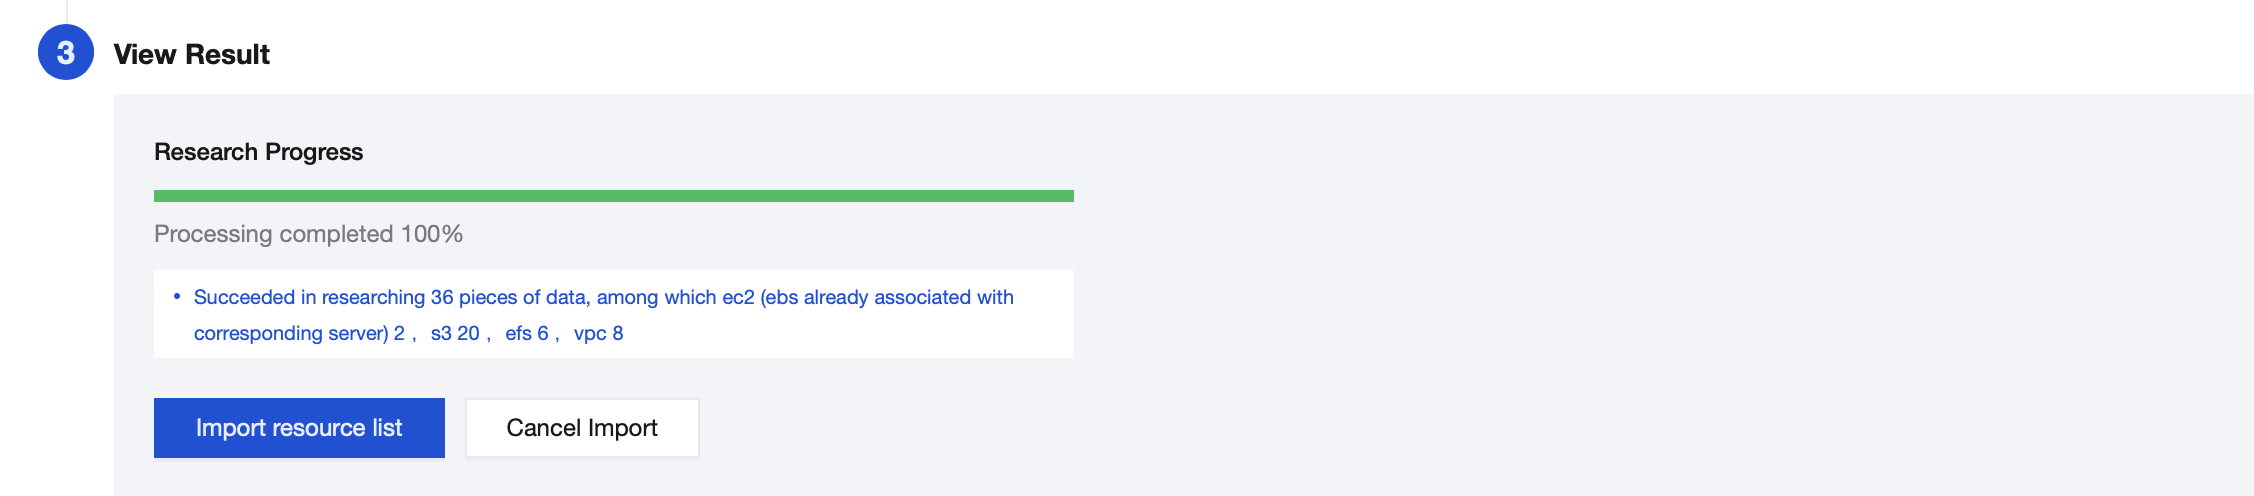
Task: Click the vertical step connector line above step 3
Action: tap(67, 10)
